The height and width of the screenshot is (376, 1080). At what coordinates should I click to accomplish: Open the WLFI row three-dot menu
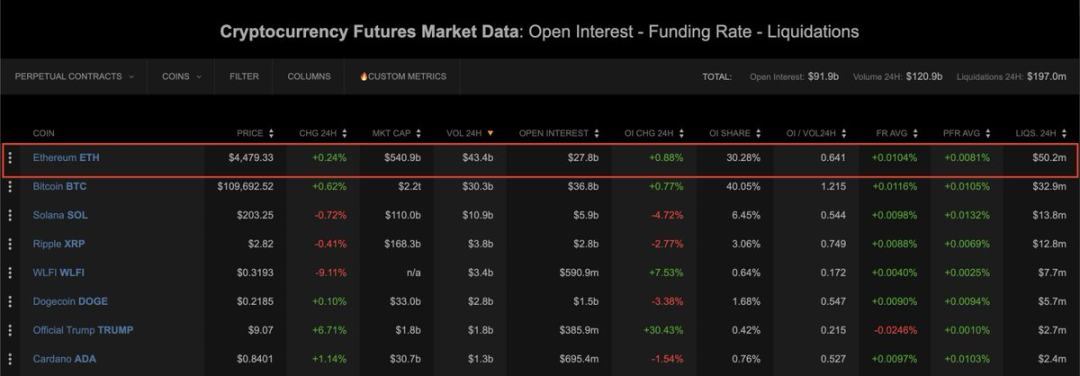tap(10, 273)
